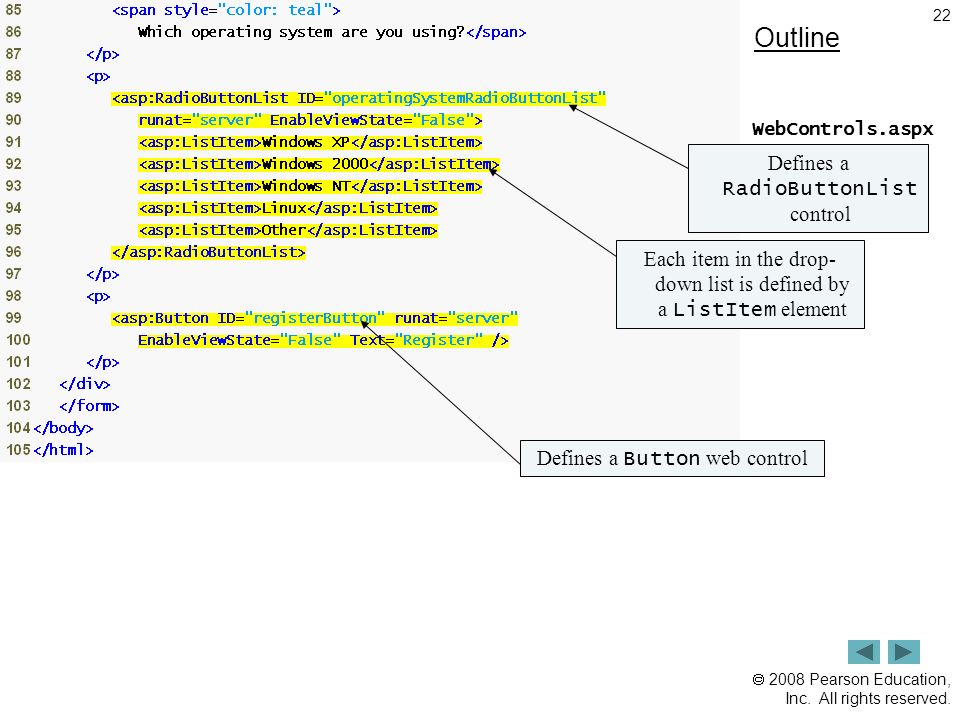Click the 'Defines a RadioButtonList control' callout
The width and height of the screenshot is (960, 720).
point(808,189)
